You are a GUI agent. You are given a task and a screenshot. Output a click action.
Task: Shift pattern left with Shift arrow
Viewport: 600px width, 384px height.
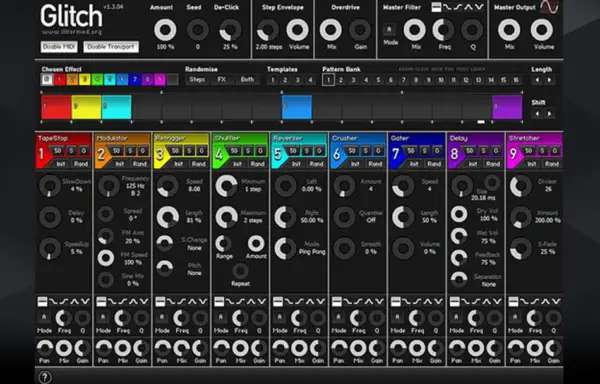click(537, 114)
